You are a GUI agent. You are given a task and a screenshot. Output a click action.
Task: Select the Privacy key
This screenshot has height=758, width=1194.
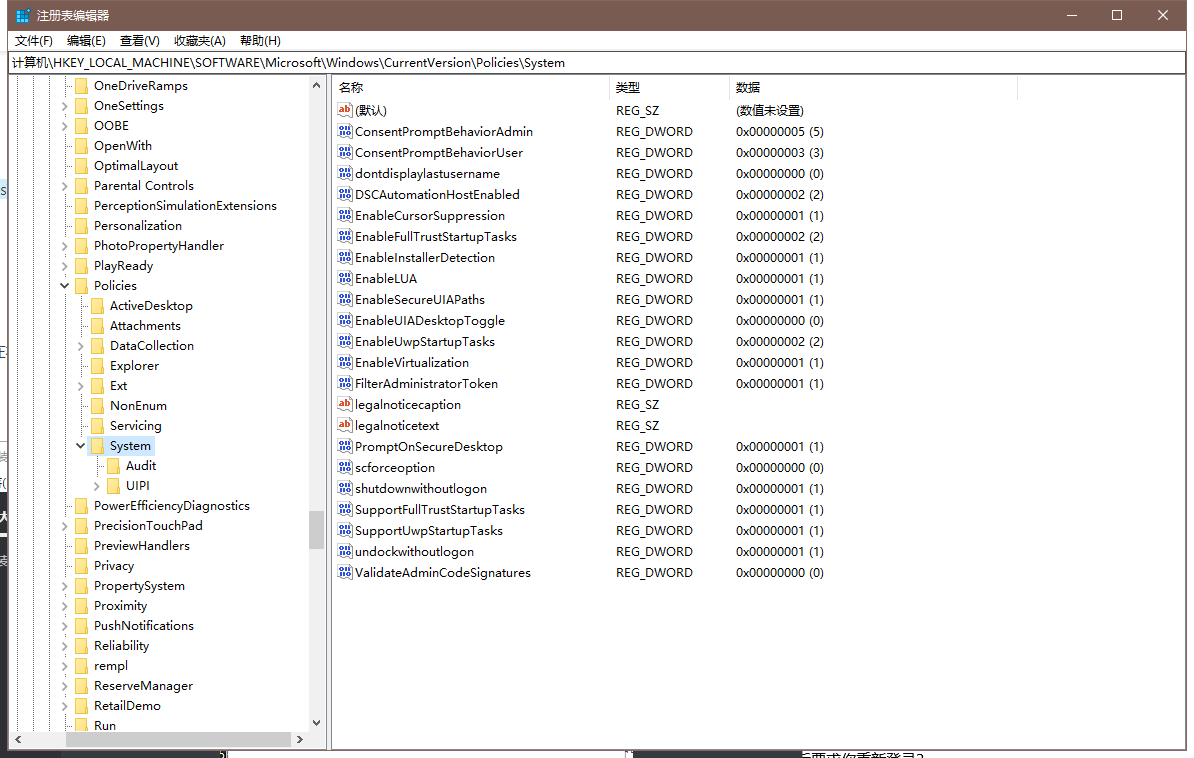click(113, 565)
